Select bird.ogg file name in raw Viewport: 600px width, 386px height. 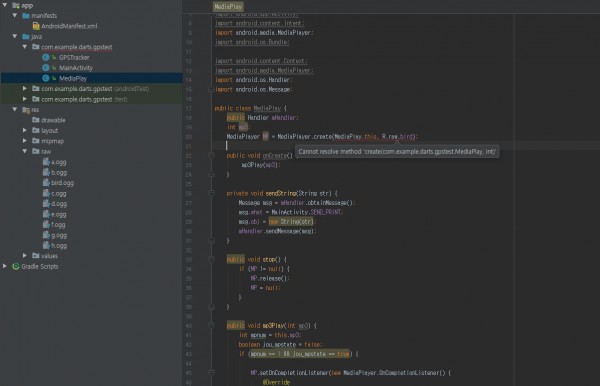point(62,183)
